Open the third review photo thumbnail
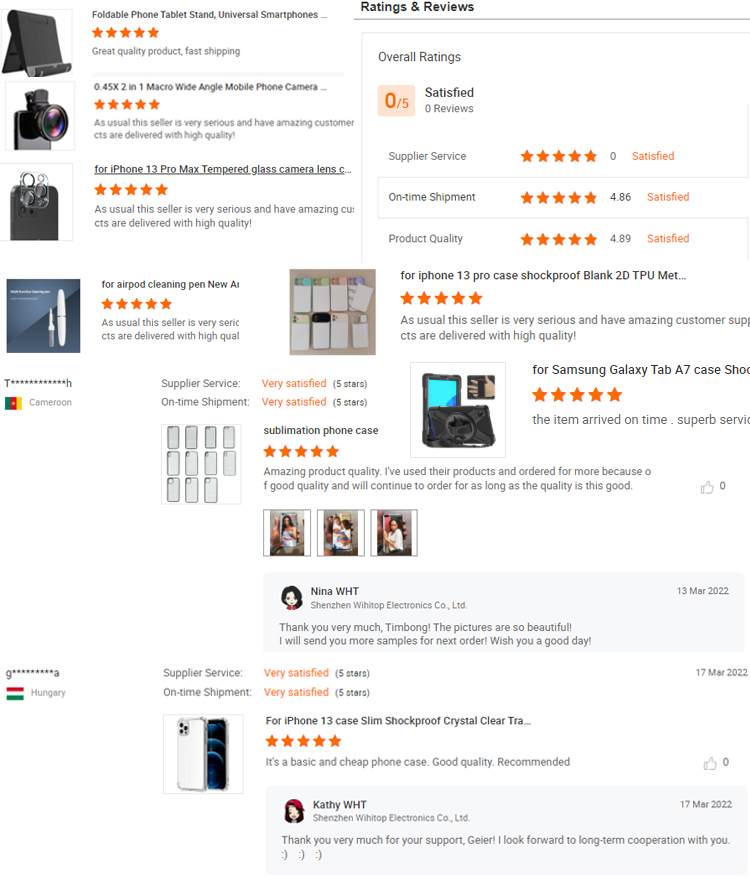The width and height of the screenshot is (750, 881). coord(394,533)
